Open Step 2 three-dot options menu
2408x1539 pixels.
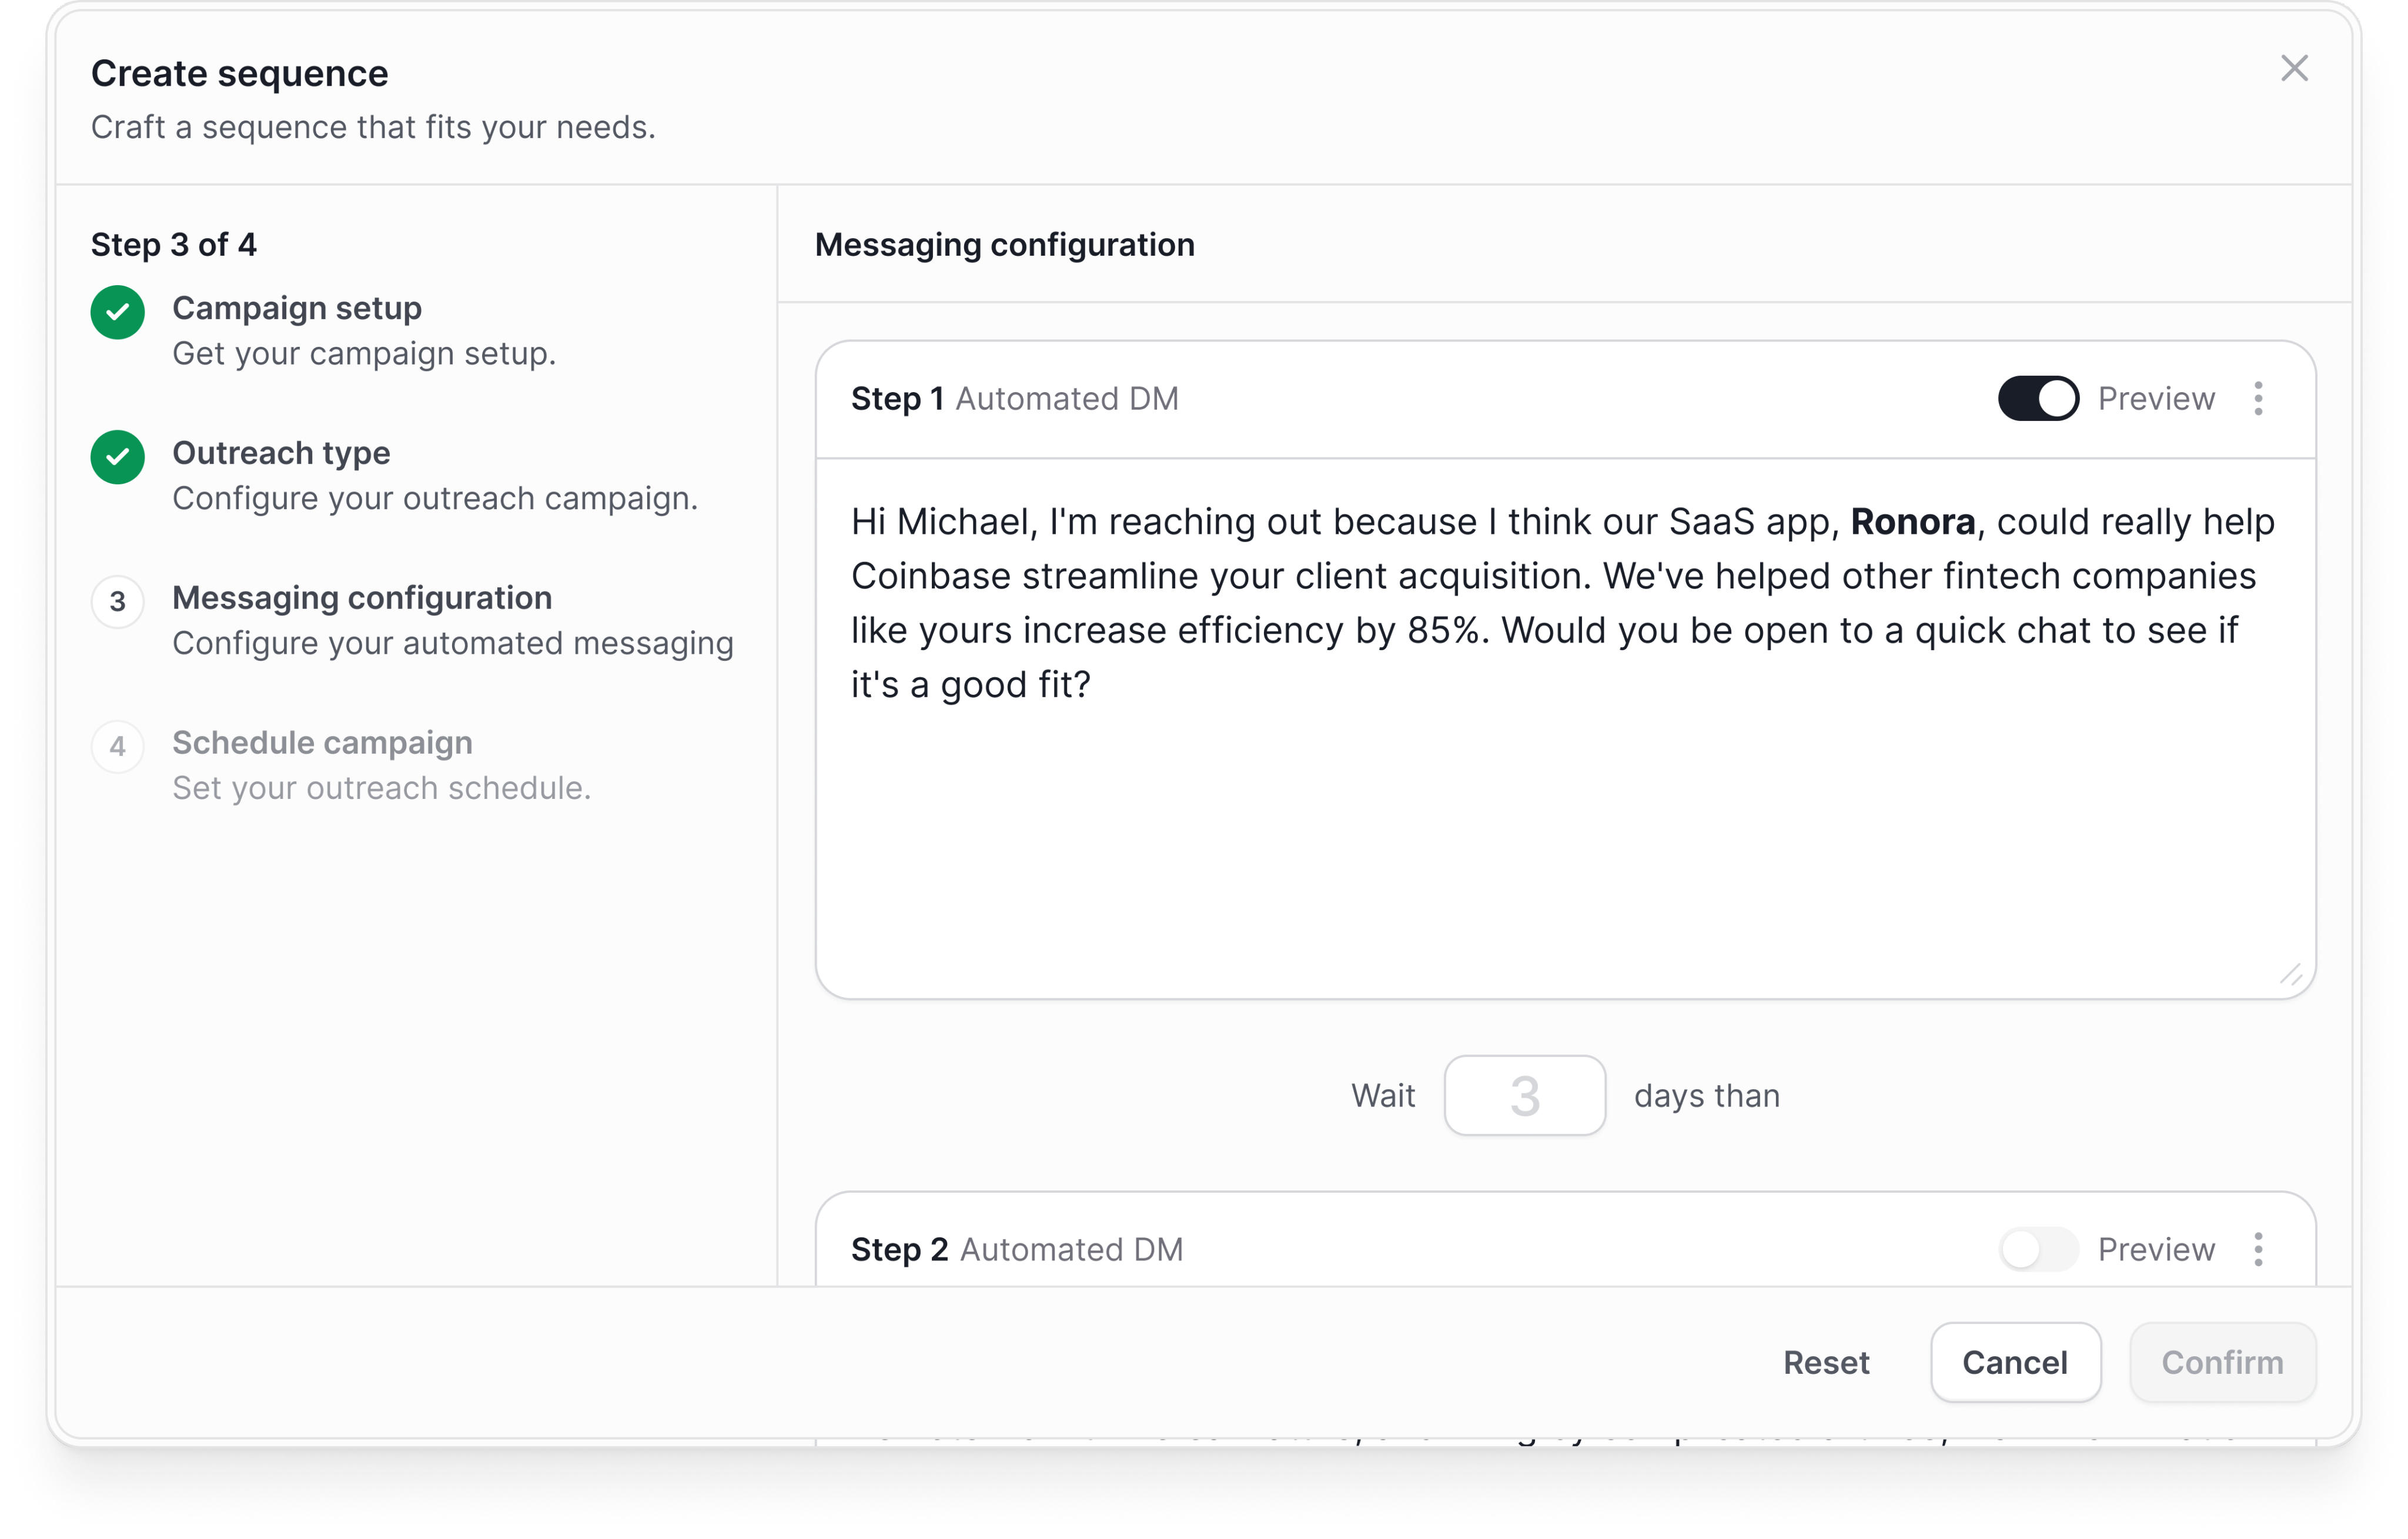(x=2258, y=1248)
